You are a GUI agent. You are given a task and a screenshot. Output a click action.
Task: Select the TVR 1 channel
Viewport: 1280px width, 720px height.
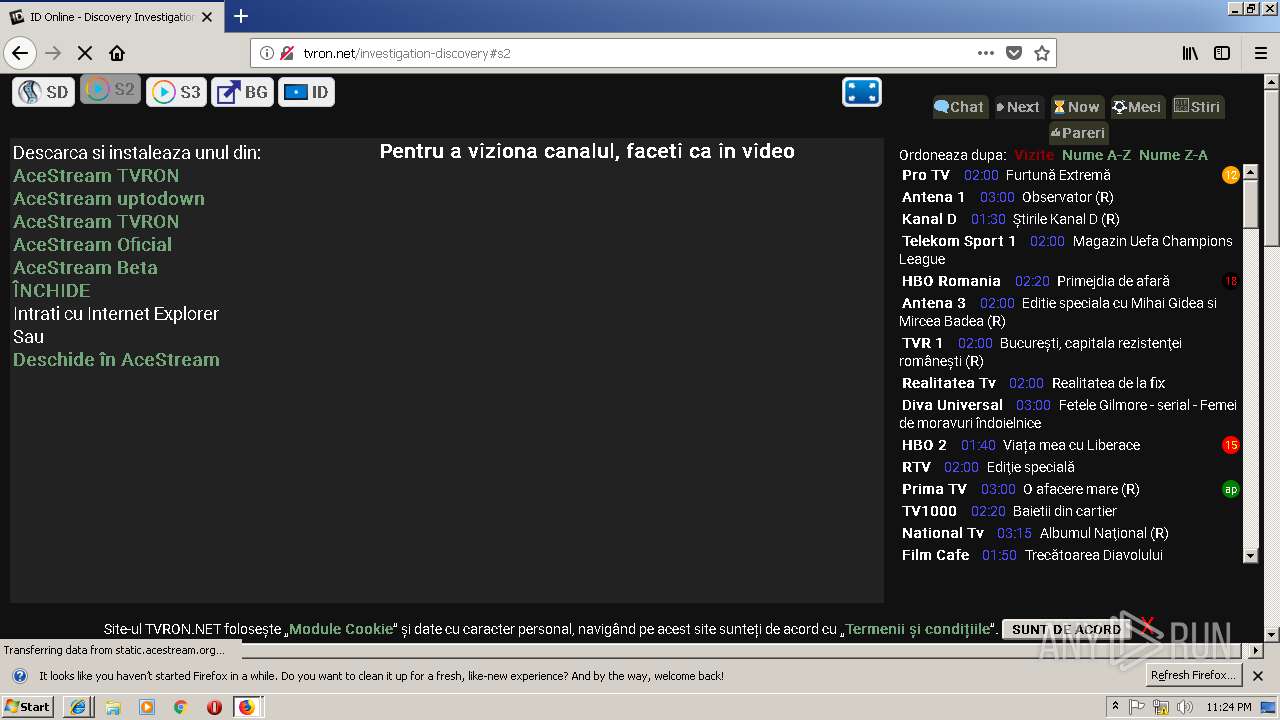[922, 343]
